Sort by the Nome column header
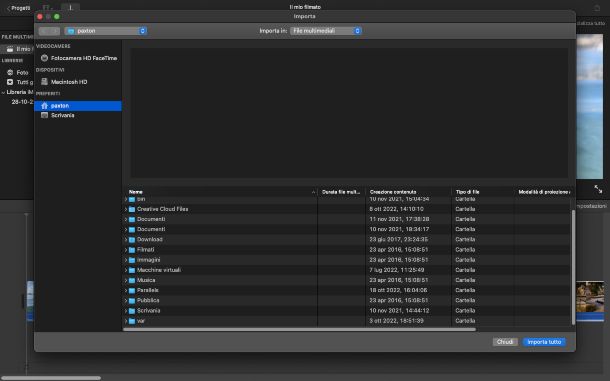This screenshot has width=610, height=381. pos(220,192)
